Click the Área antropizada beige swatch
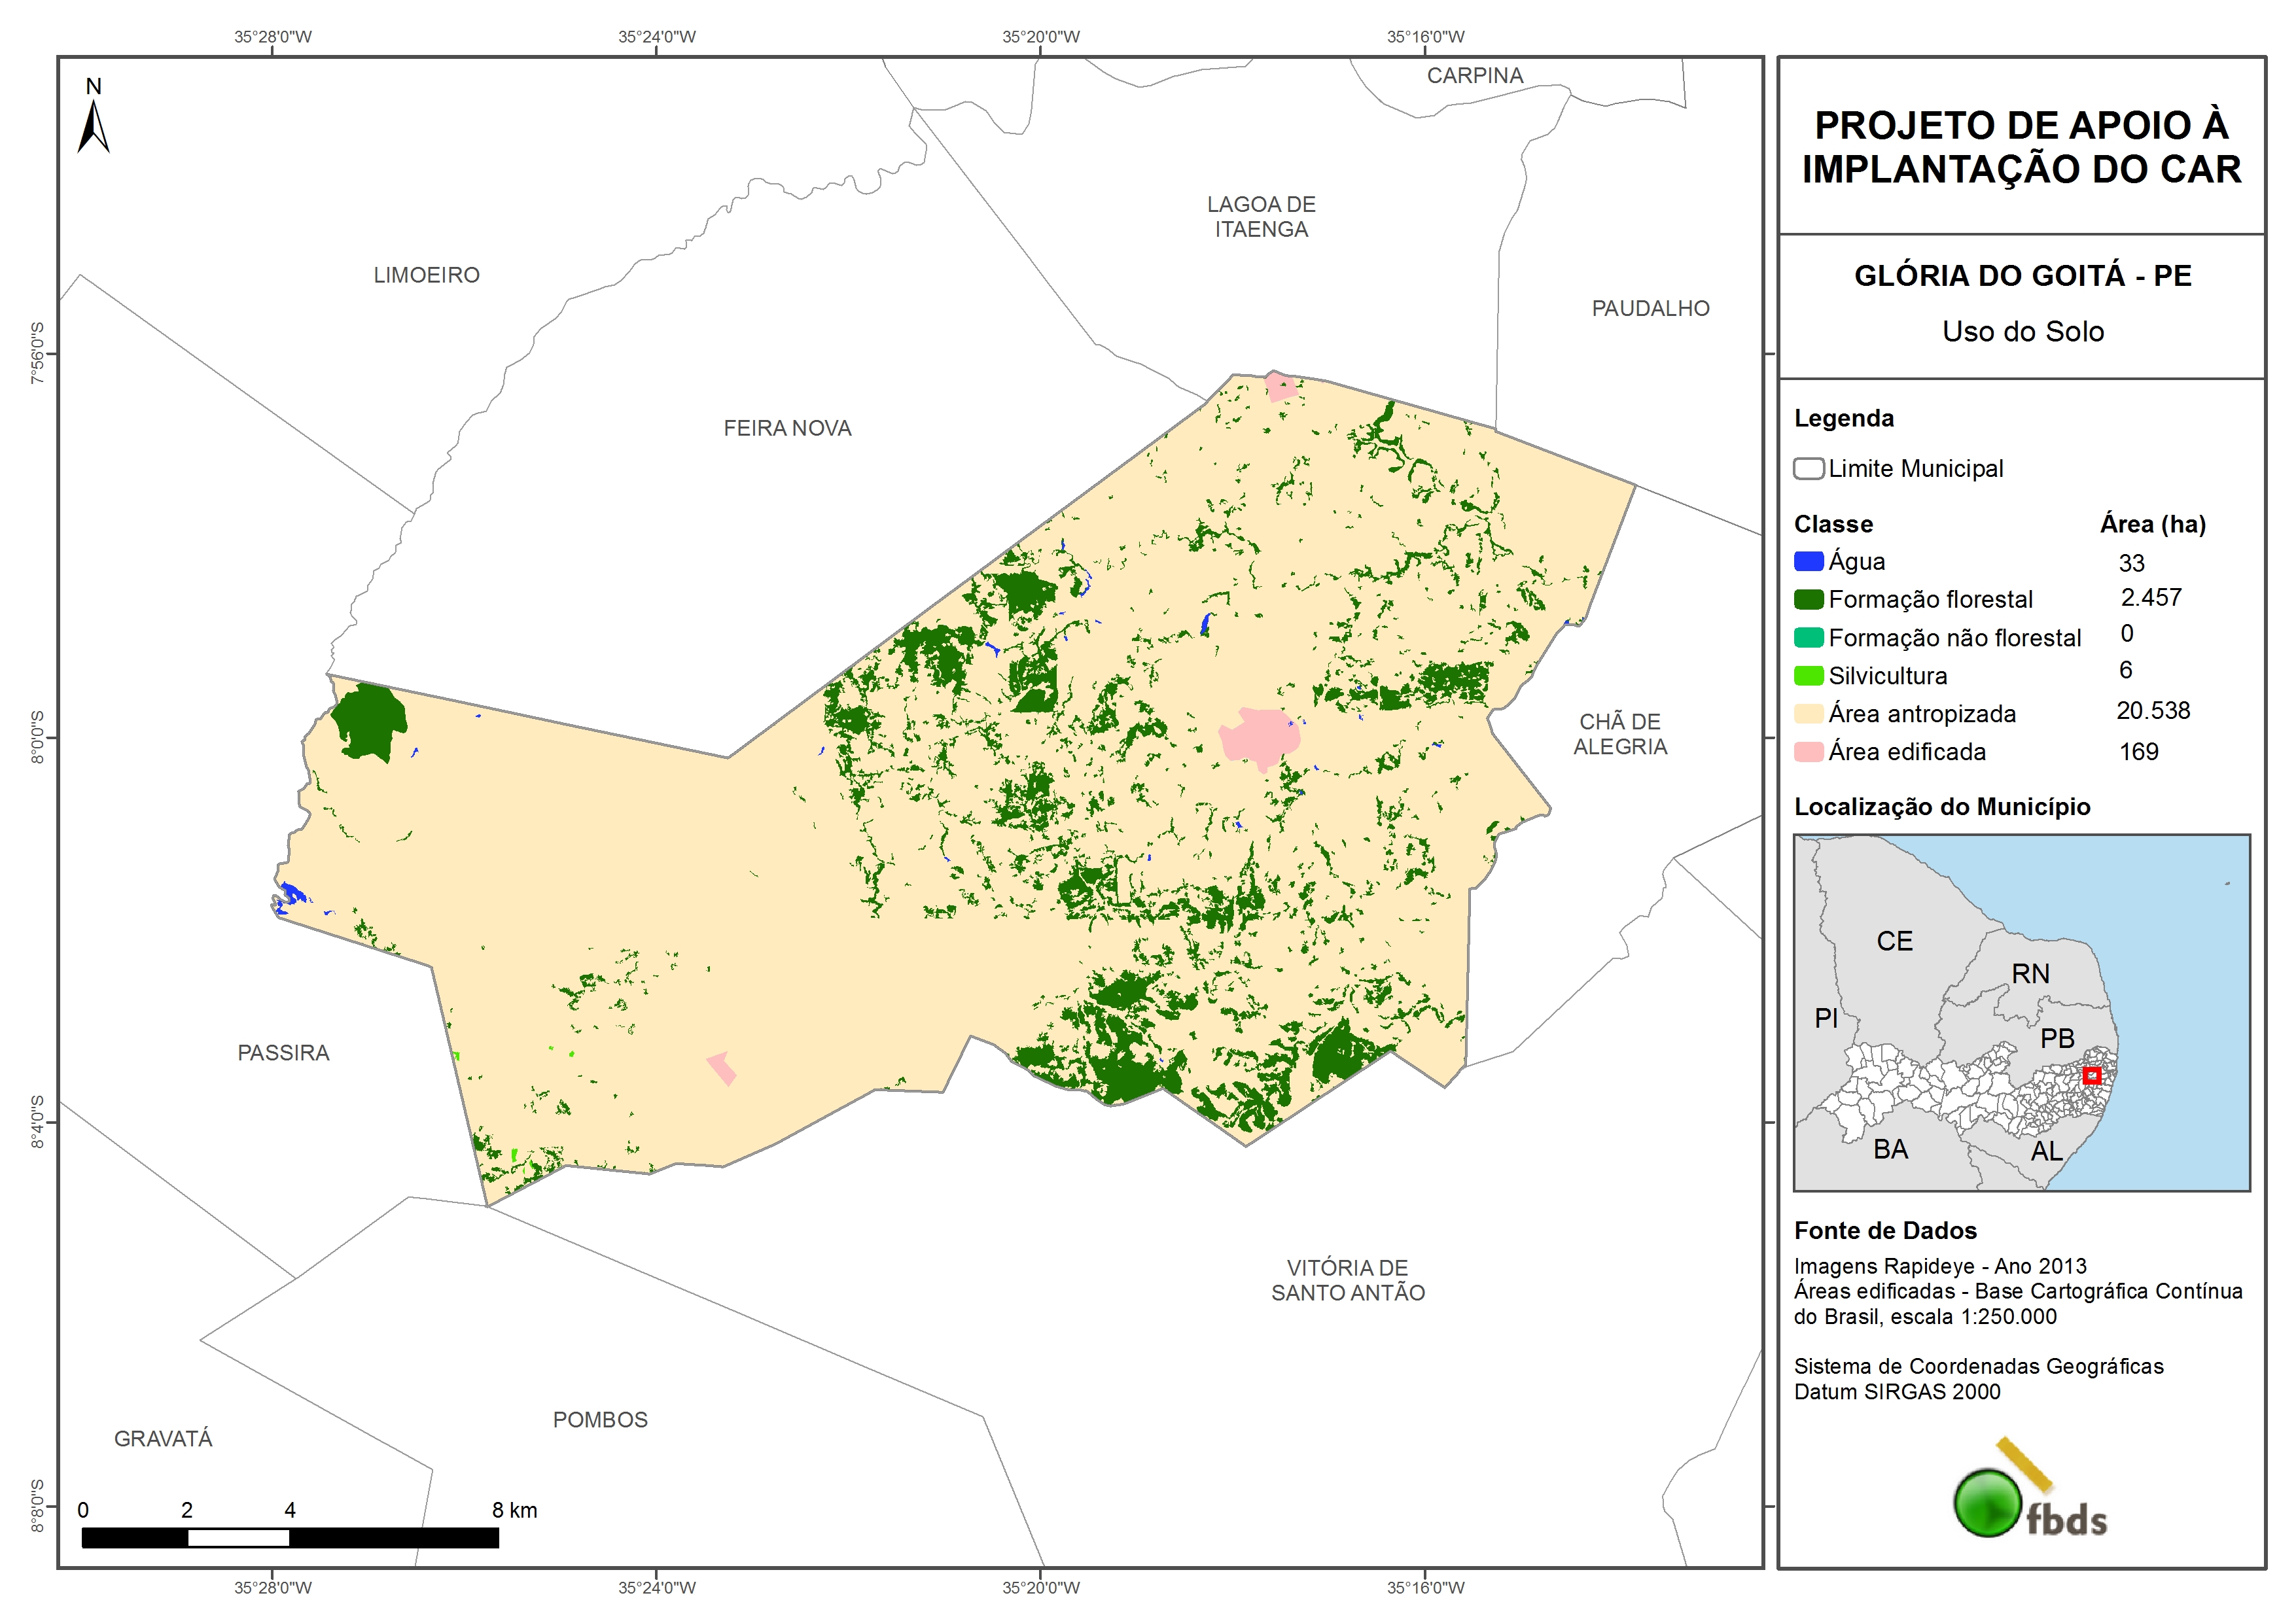This screenshot has height=1623, width=2296. click(x=1808, y=713)
